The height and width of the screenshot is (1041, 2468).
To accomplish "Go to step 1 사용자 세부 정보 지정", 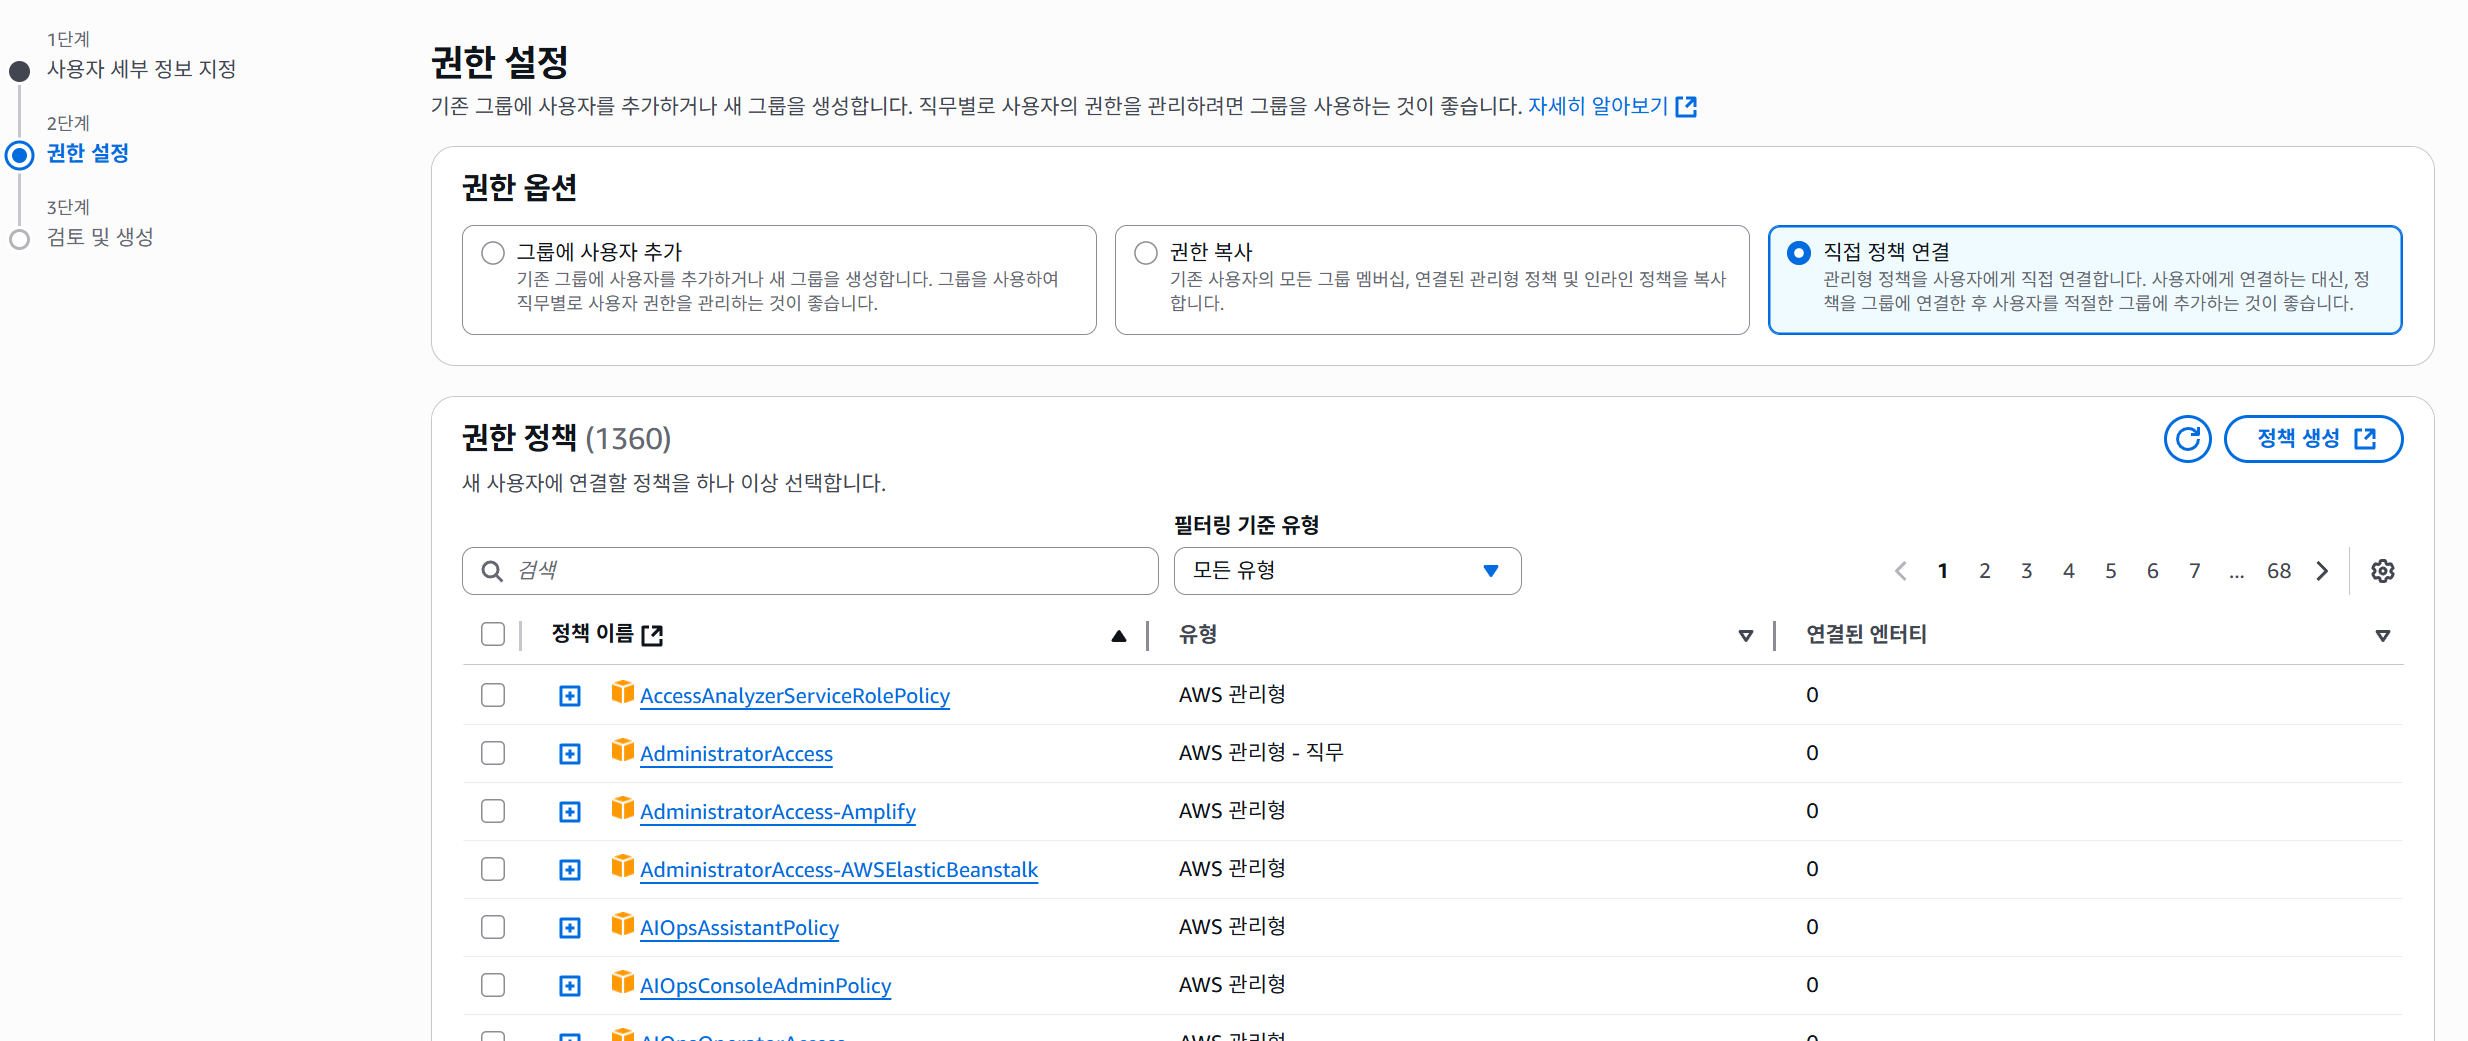I will point(141,69).
